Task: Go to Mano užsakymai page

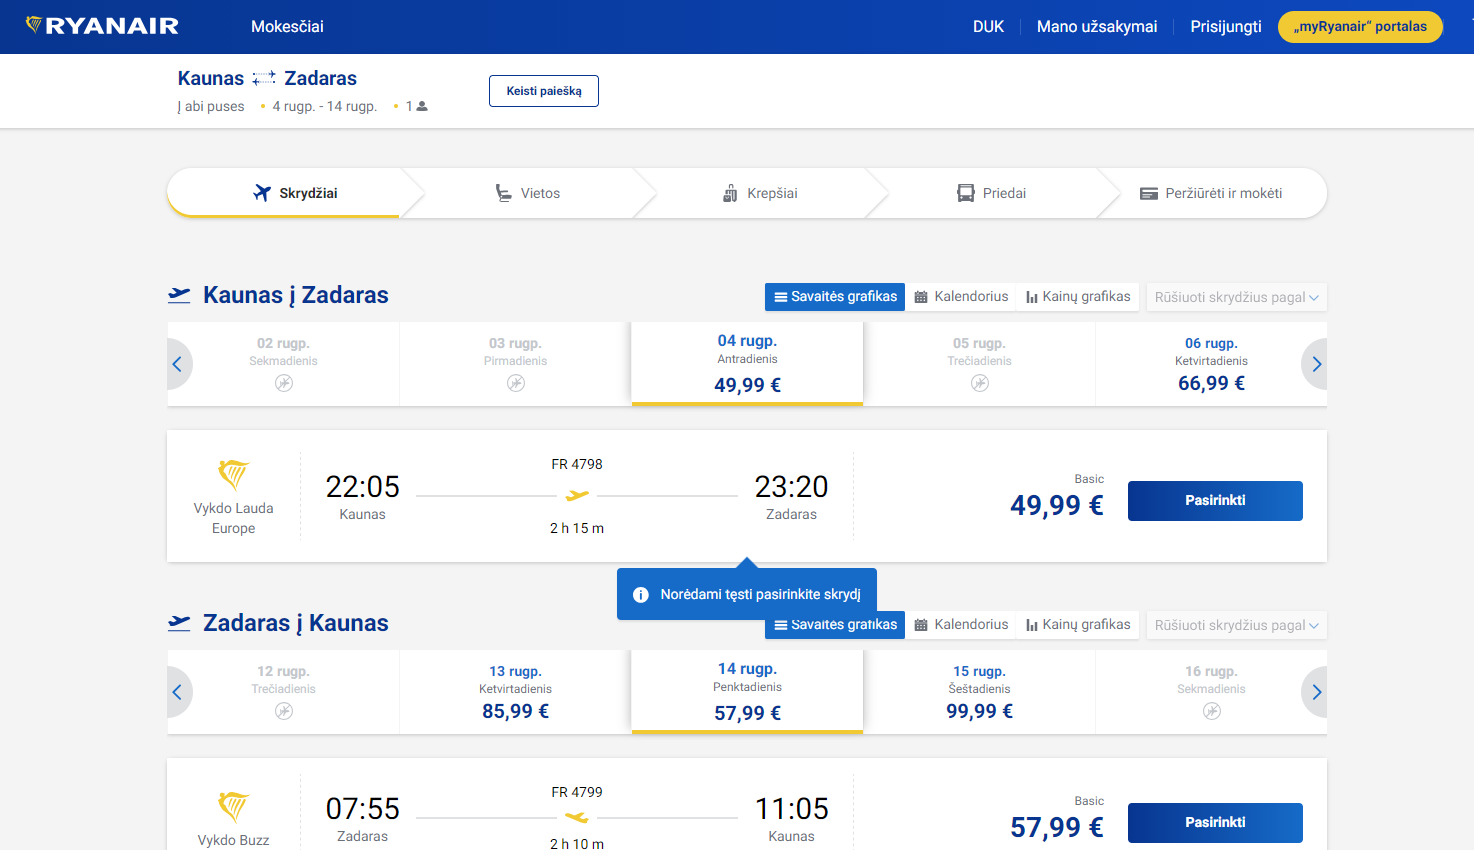Action: pos(1096,27)
